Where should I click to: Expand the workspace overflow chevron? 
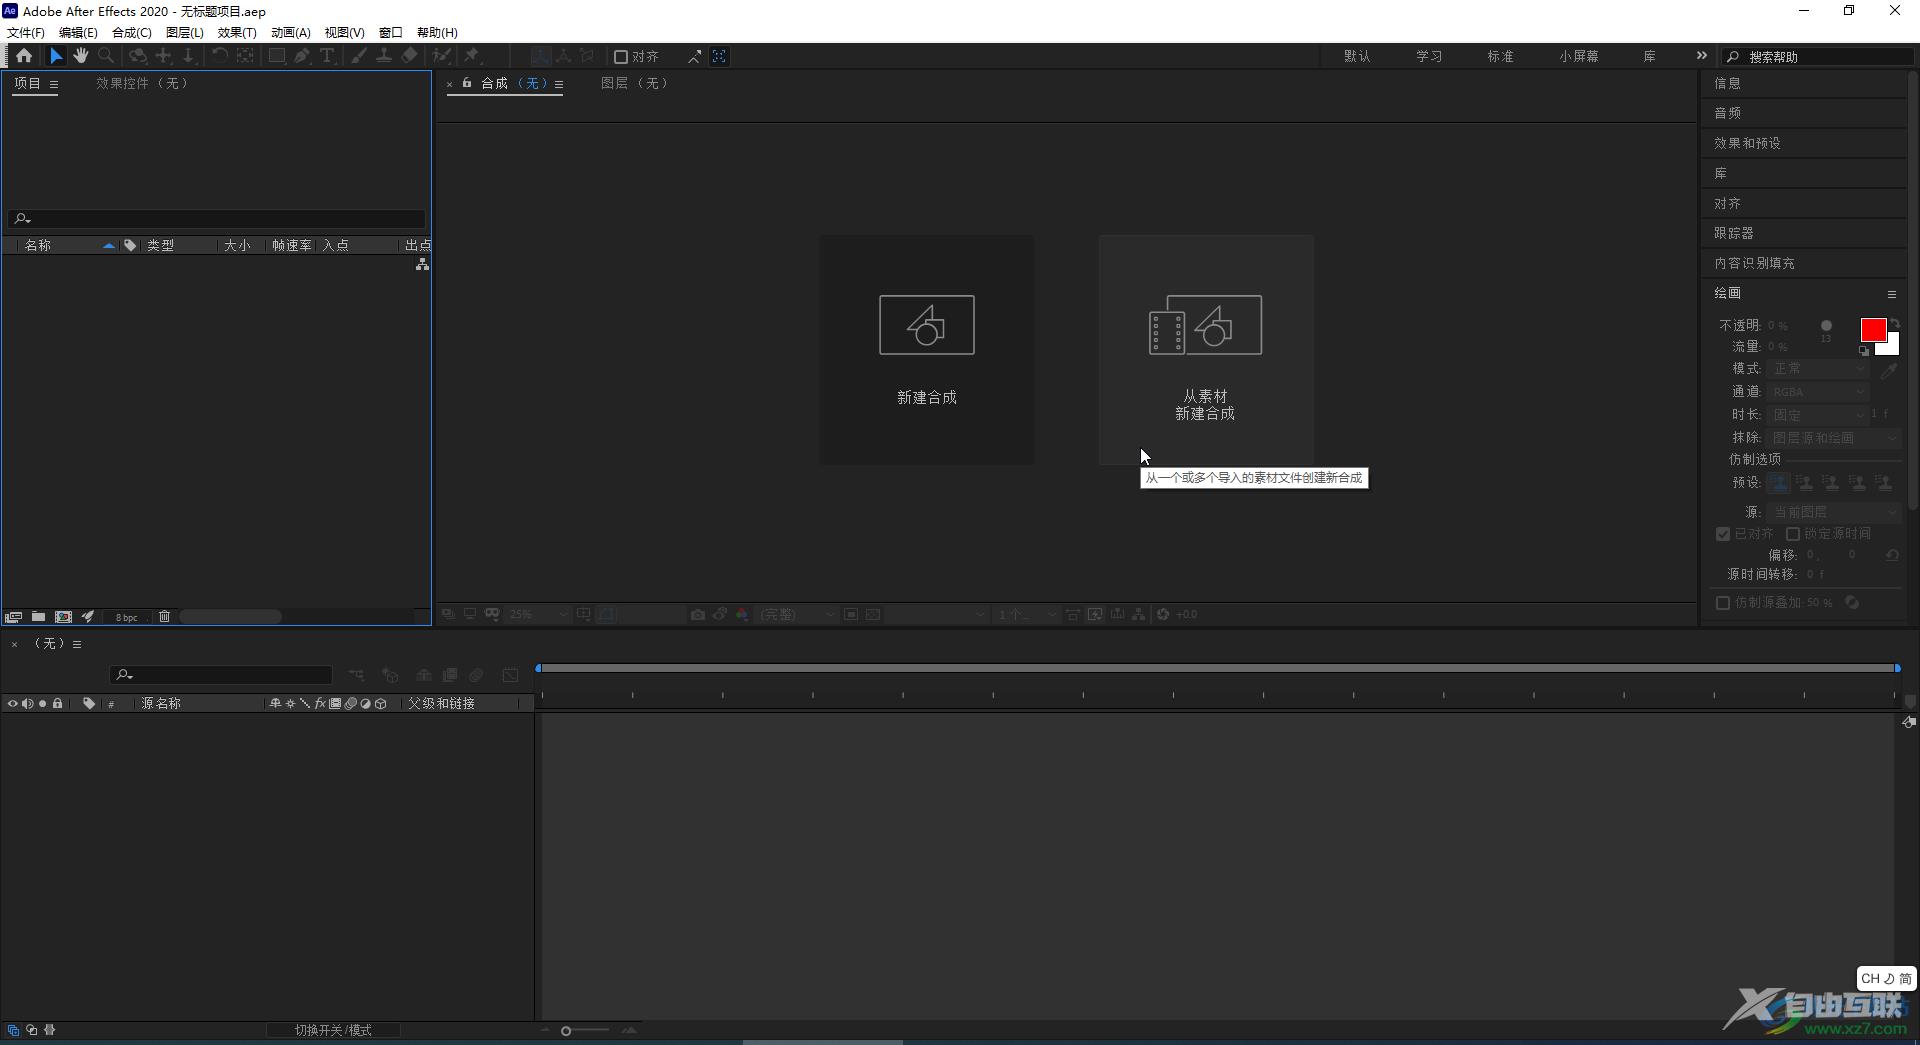(1702, 56)
